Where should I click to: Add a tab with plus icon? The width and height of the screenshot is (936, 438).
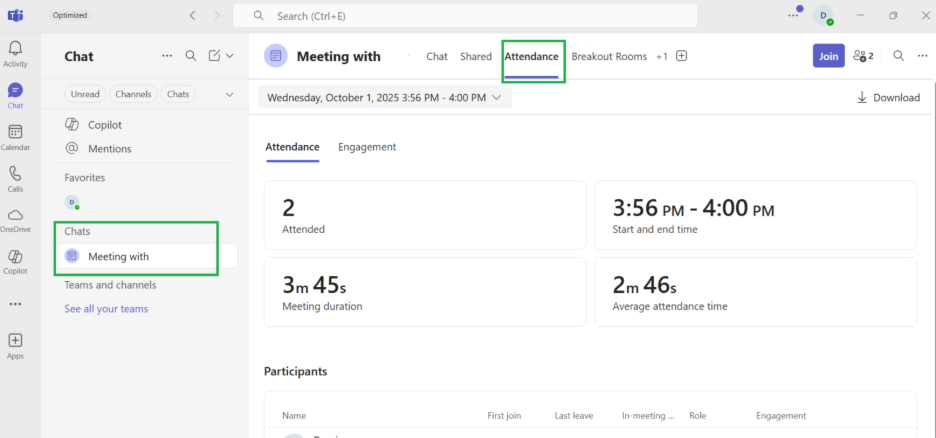coord(682,56)
